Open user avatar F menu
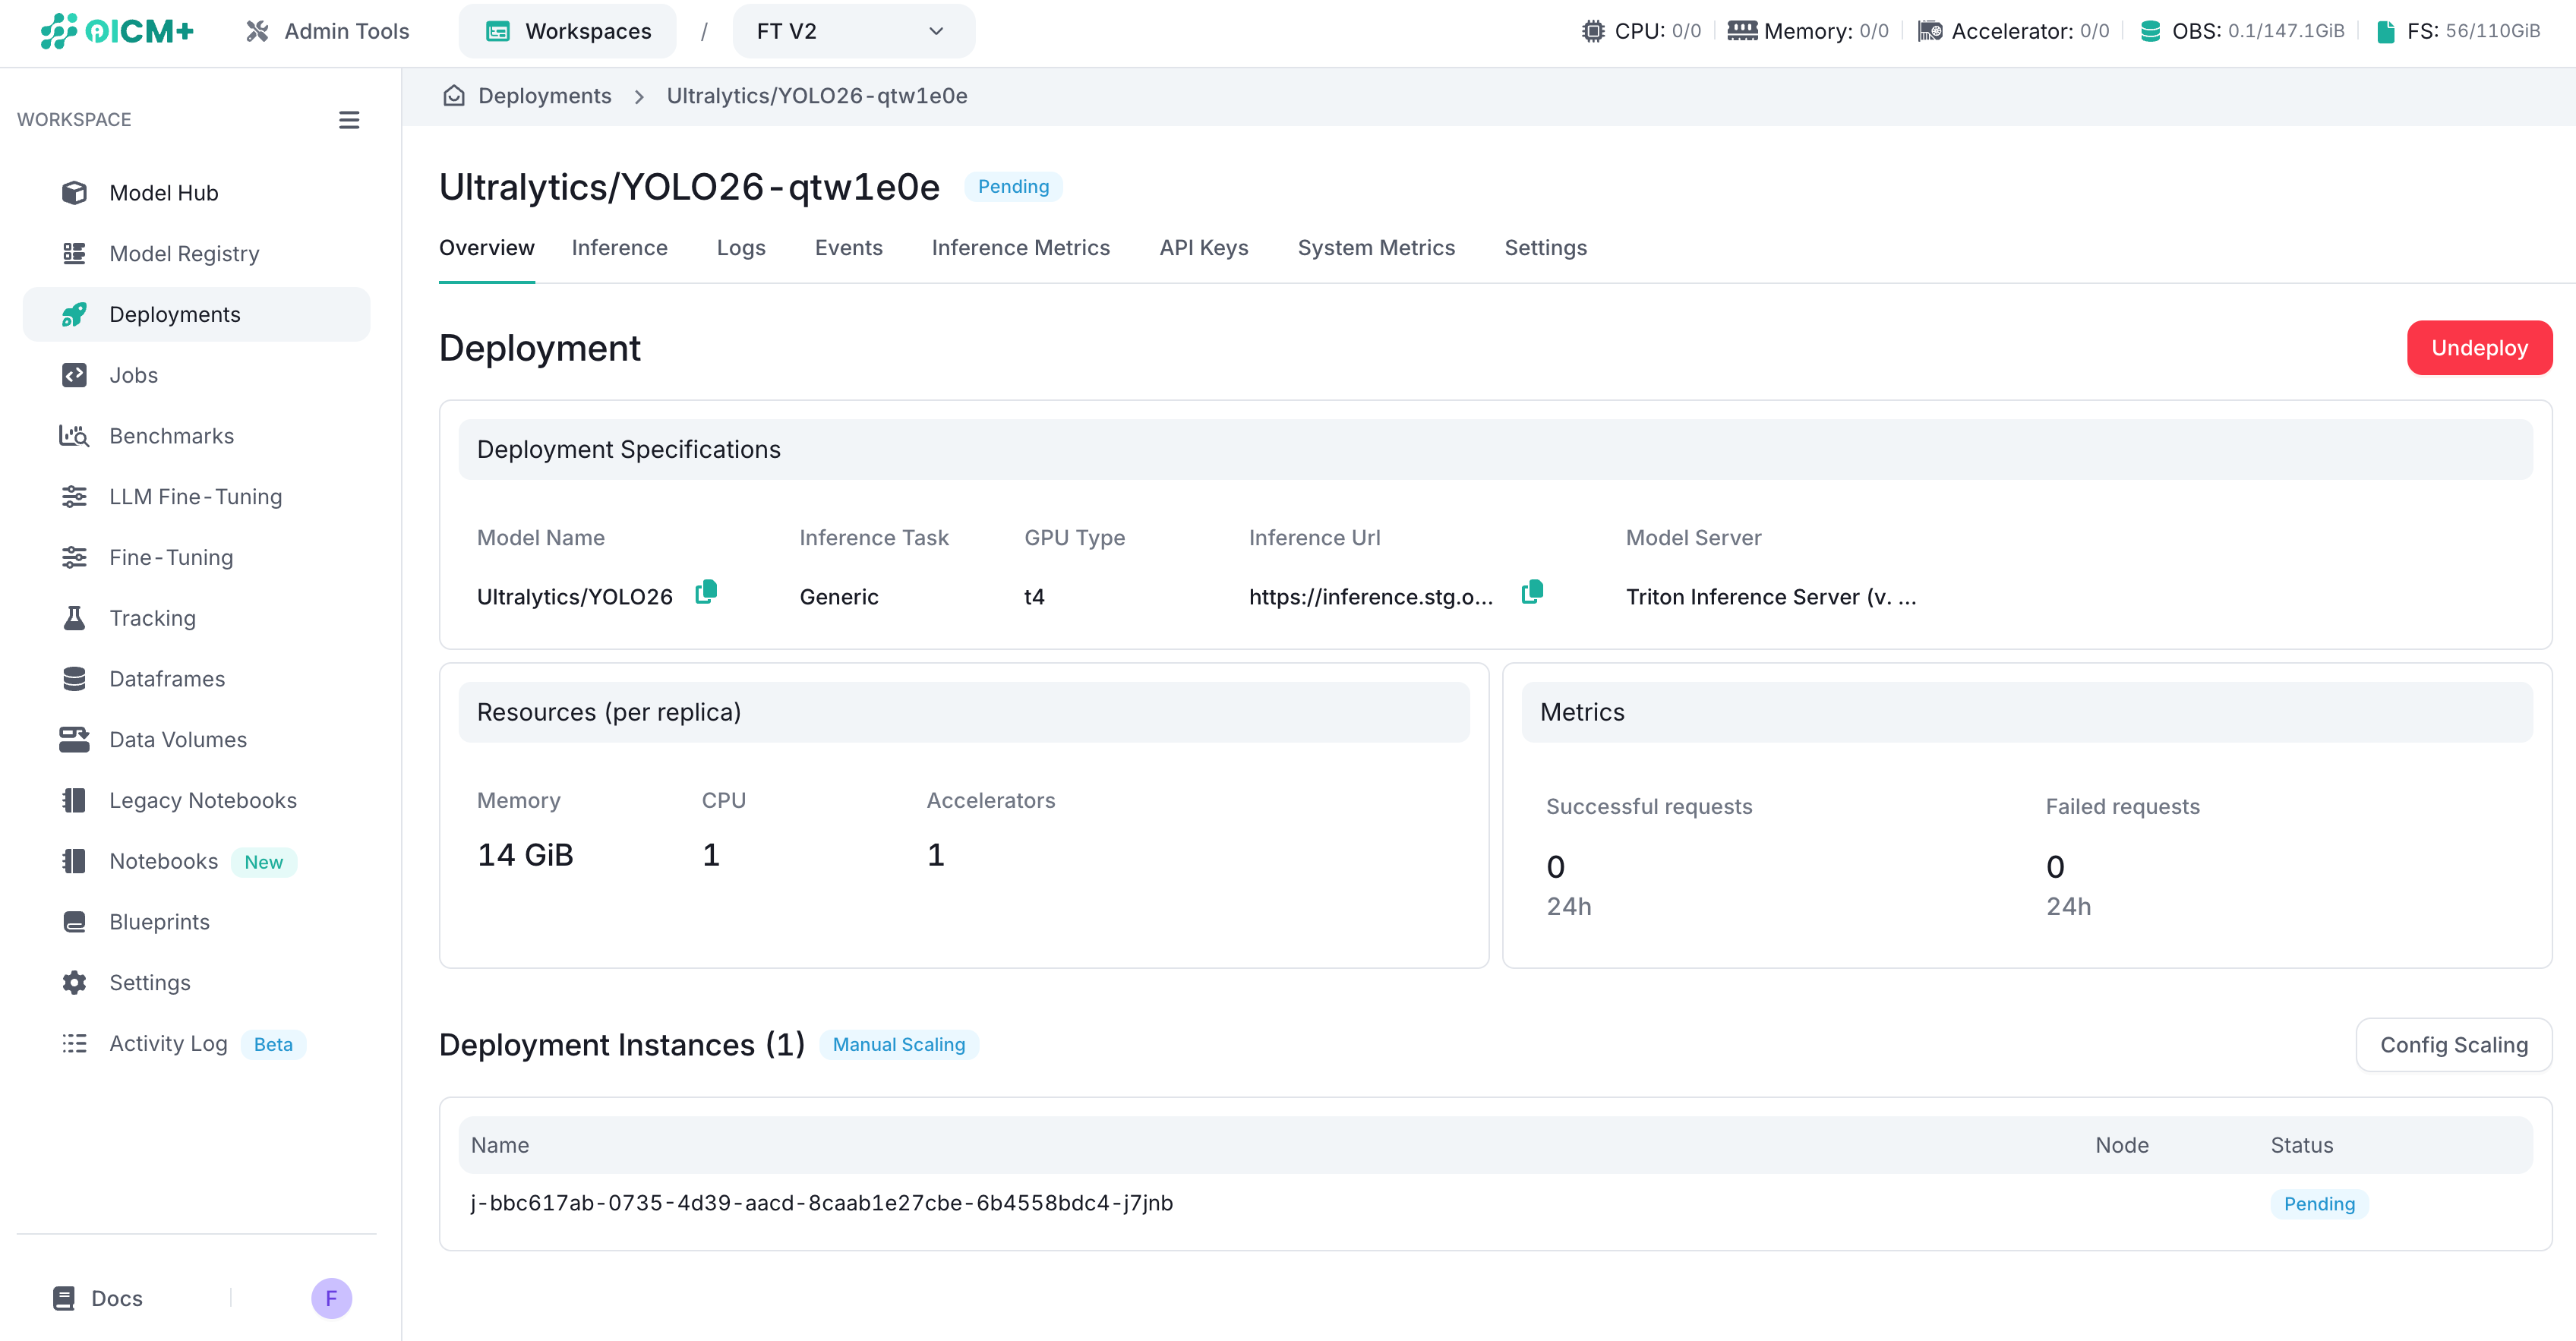2576x1341 pixels. tap(331, 1298)
